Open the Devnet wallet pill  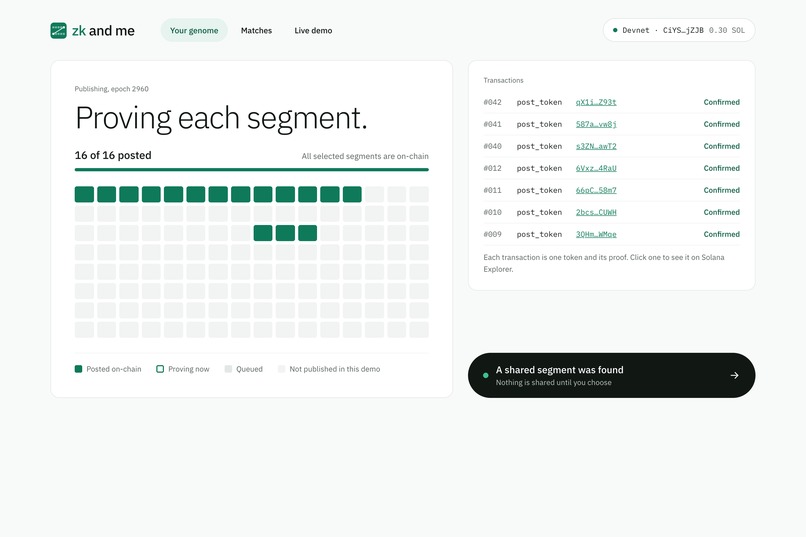[x=679, y=30]
